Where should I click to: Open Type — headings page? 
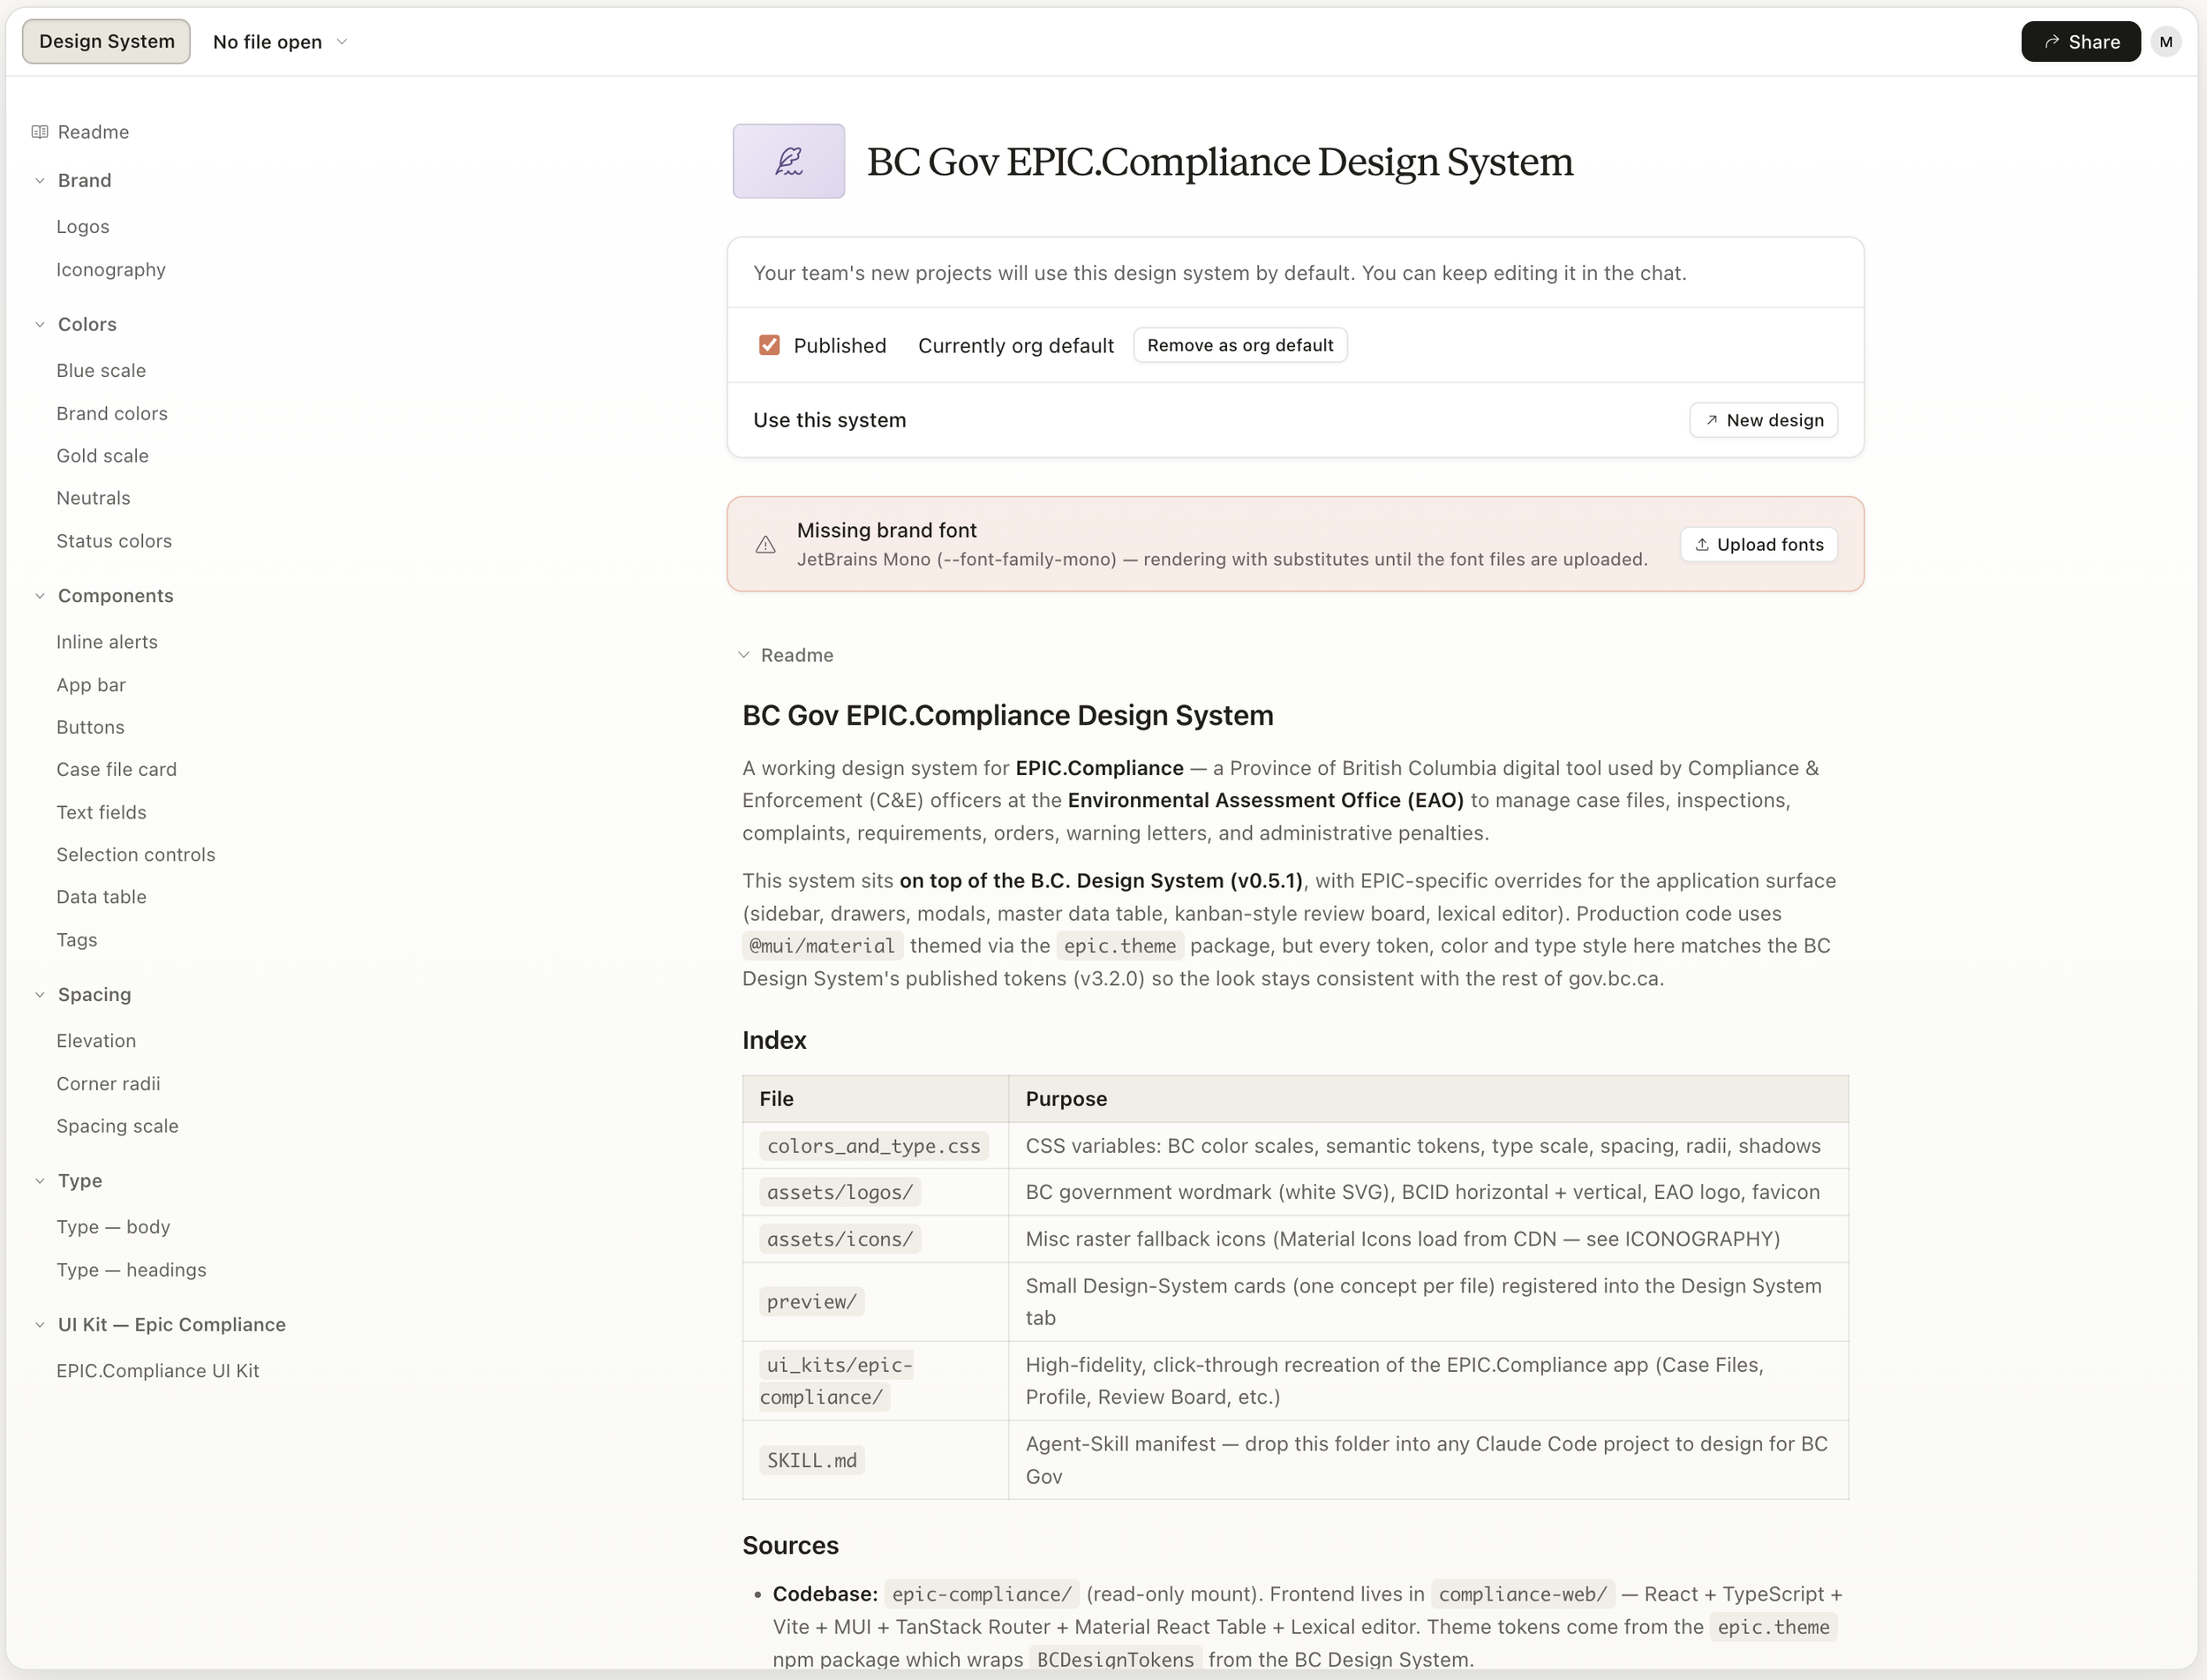(x=131, y=1270)
